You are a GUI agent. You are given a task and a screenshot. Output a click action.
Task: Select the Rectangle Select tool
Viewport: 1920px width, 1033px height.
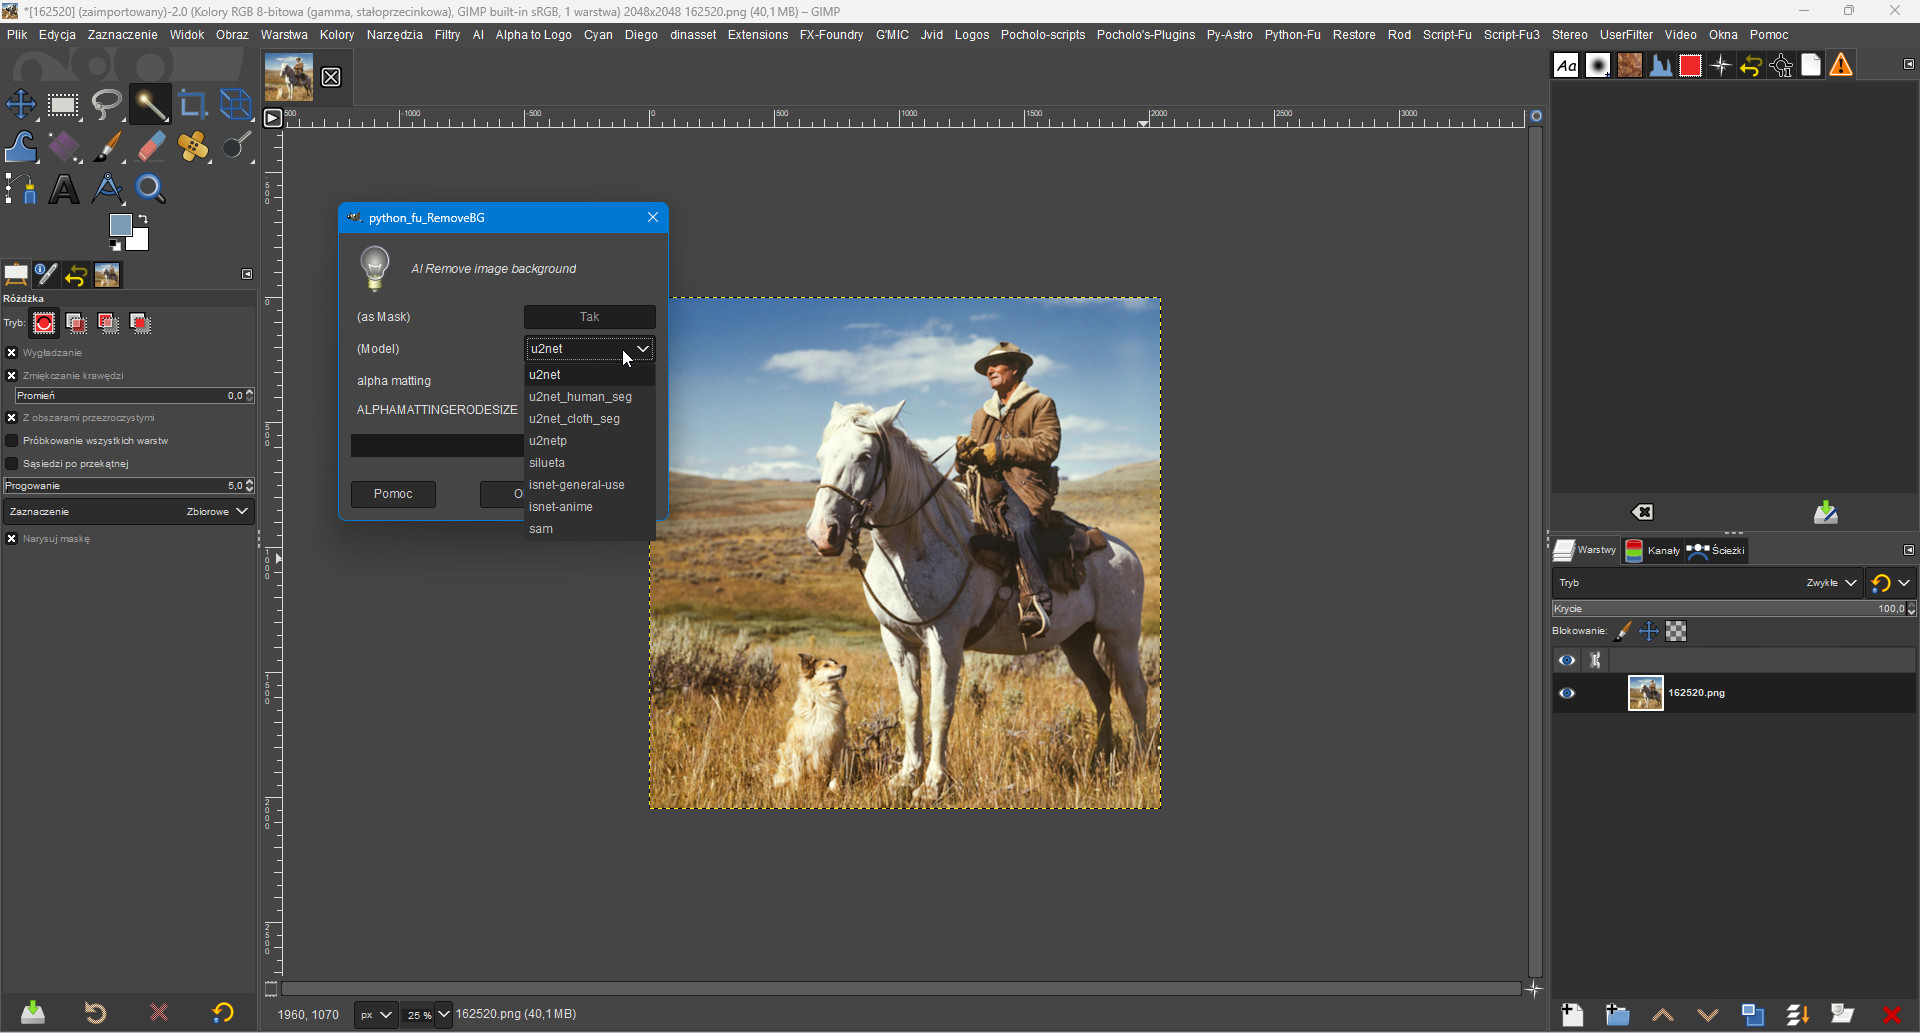64,105
